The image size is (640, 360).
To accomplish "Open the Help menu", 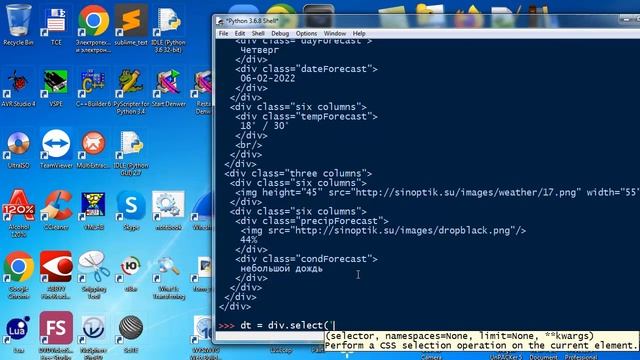I will (x=359, y=33).
